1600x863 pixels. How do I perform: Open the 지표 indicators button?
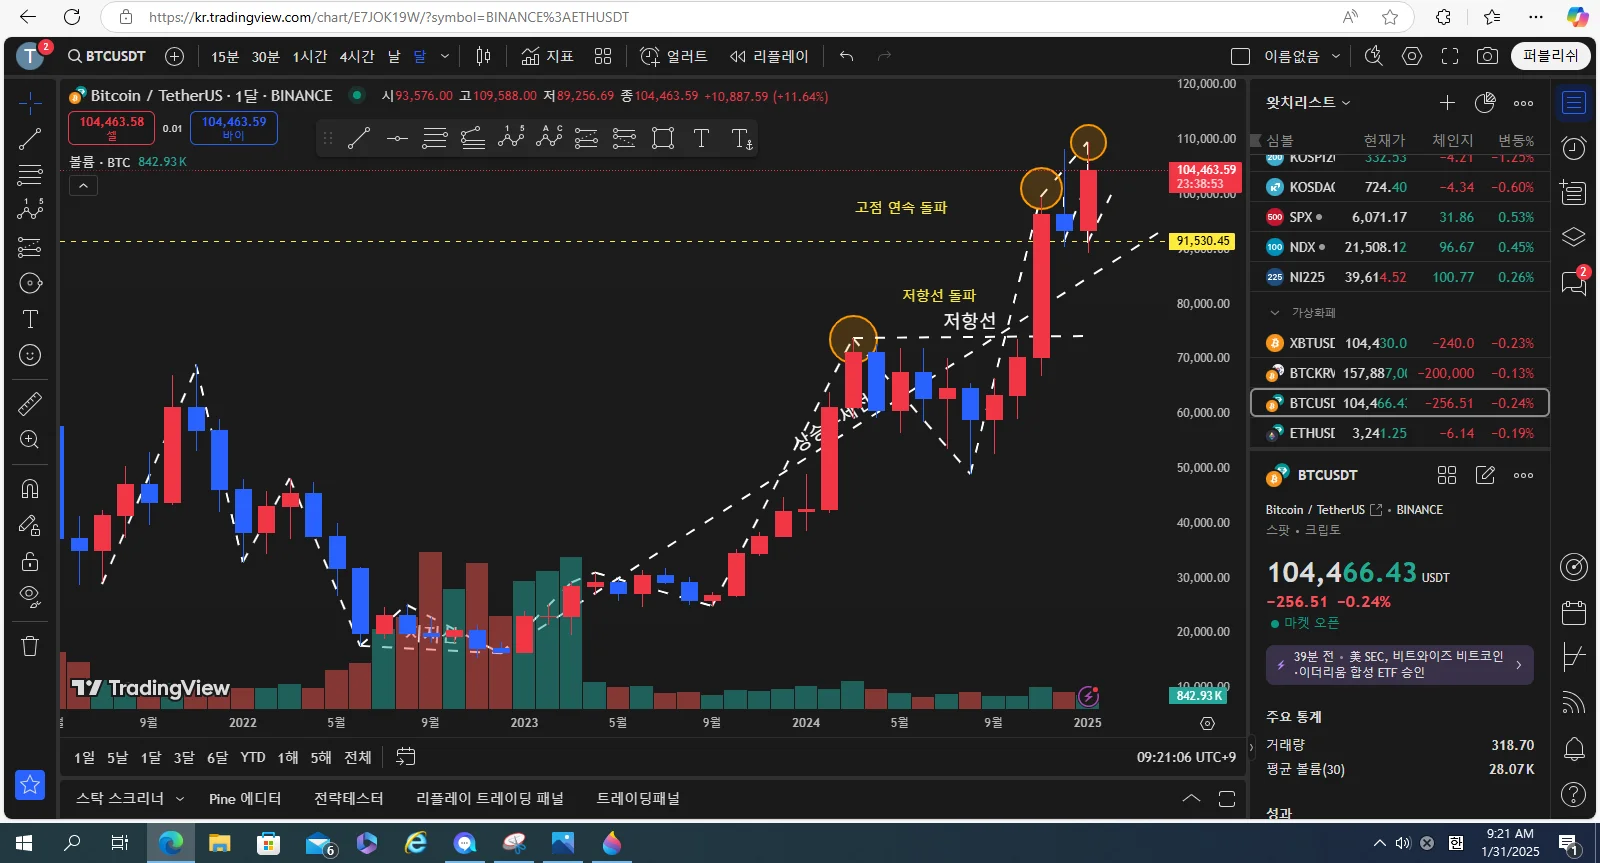[547, 56]
